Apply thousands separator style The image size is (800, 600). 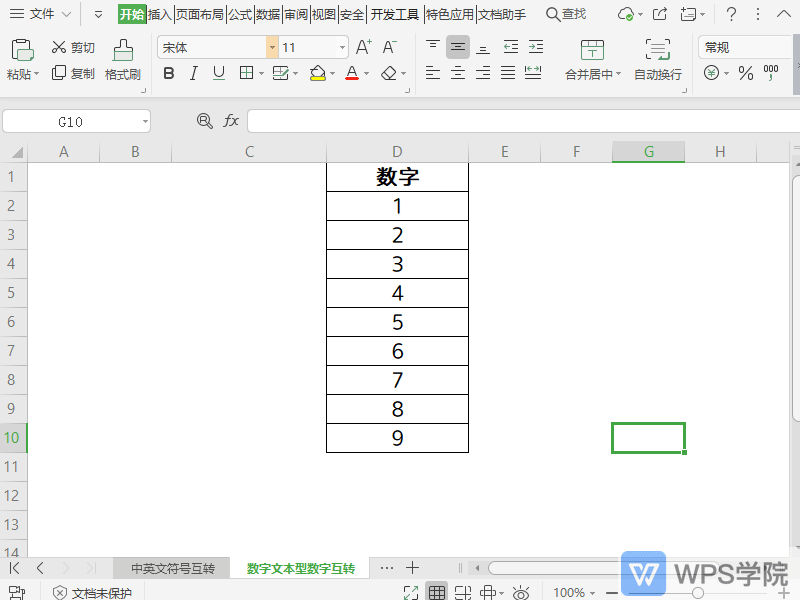pos(771,73)
